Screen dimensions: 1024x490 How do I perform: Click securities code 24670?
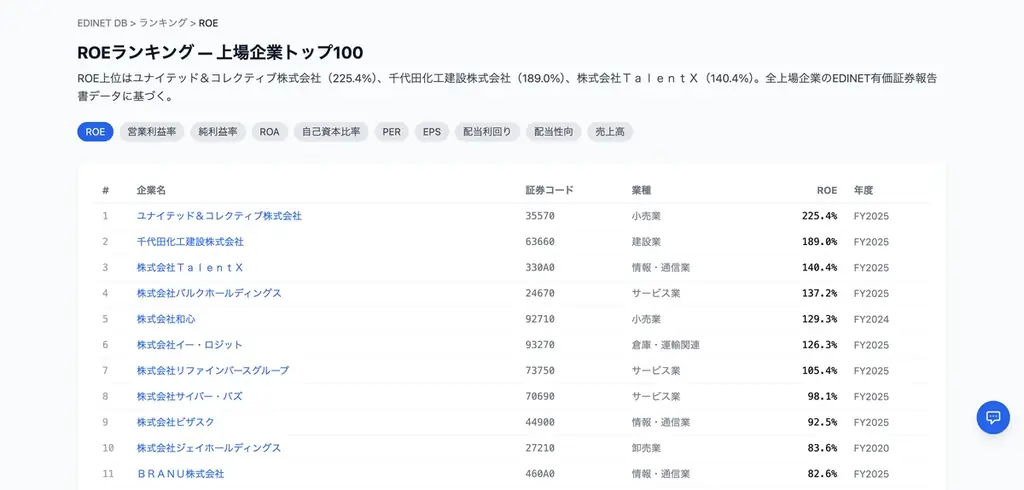pos(540,293)
